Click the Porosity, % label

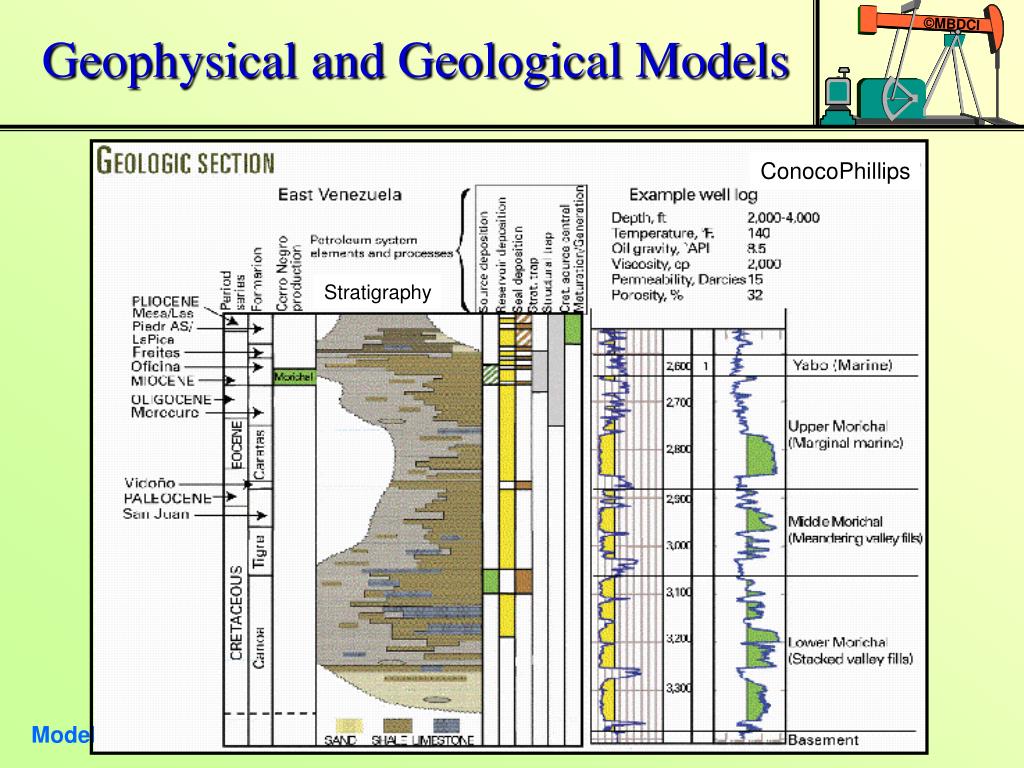pos(647,295)
